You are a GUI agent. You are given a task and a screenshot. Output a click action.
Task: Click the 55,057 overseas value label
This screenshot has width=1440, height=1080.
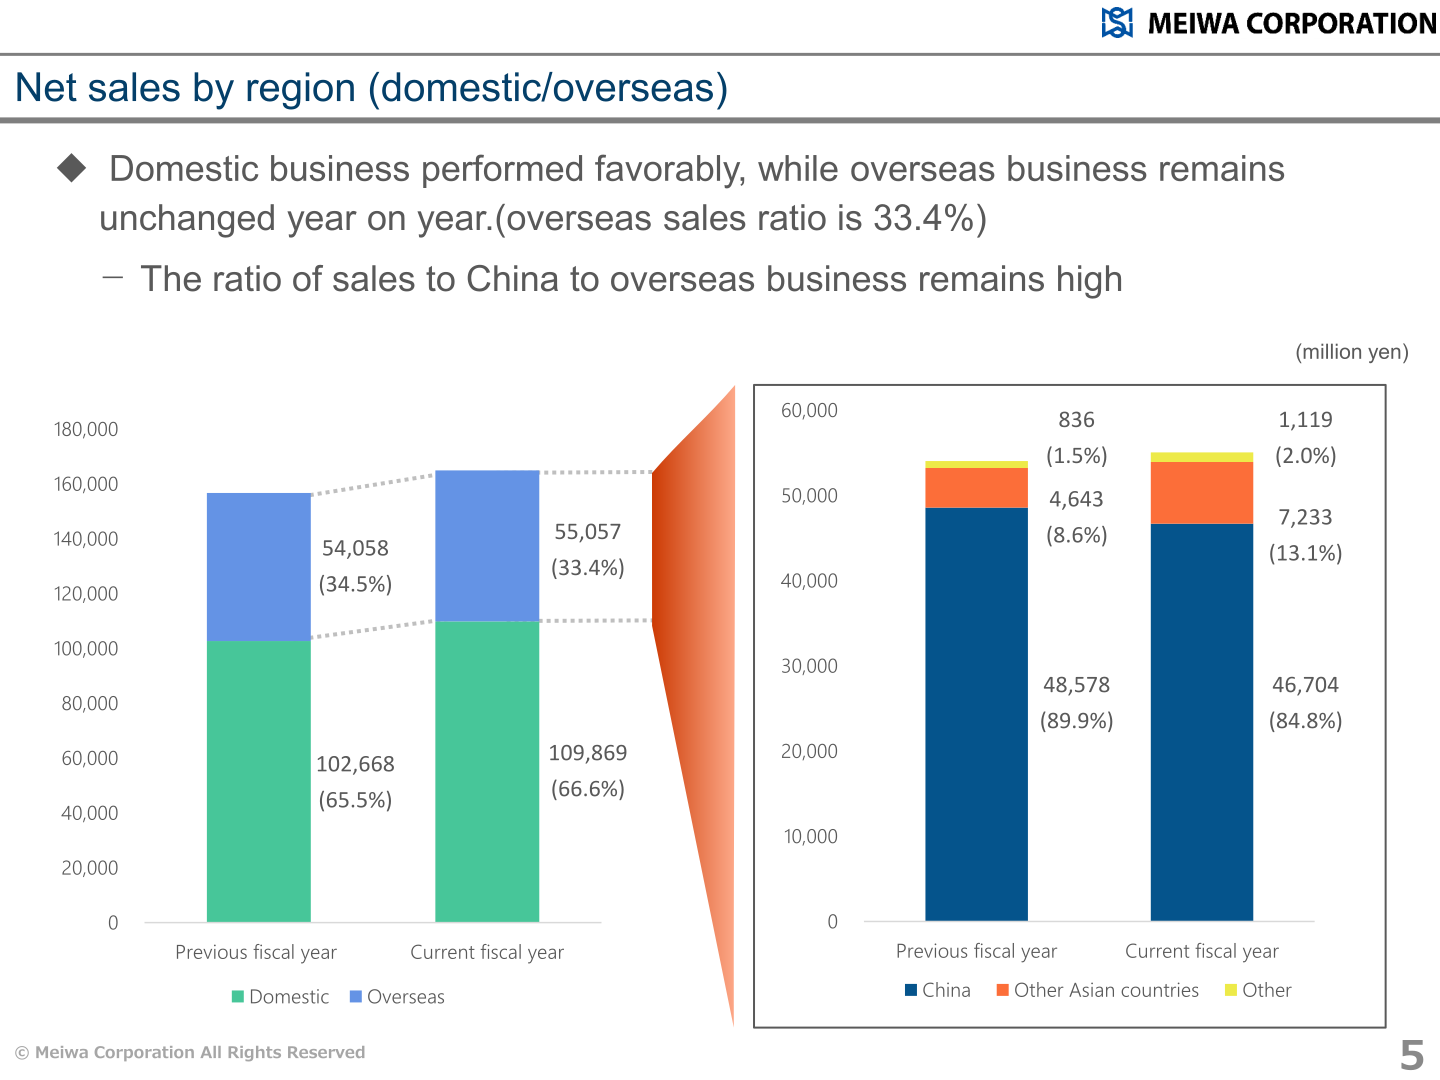tap(588, 532)
